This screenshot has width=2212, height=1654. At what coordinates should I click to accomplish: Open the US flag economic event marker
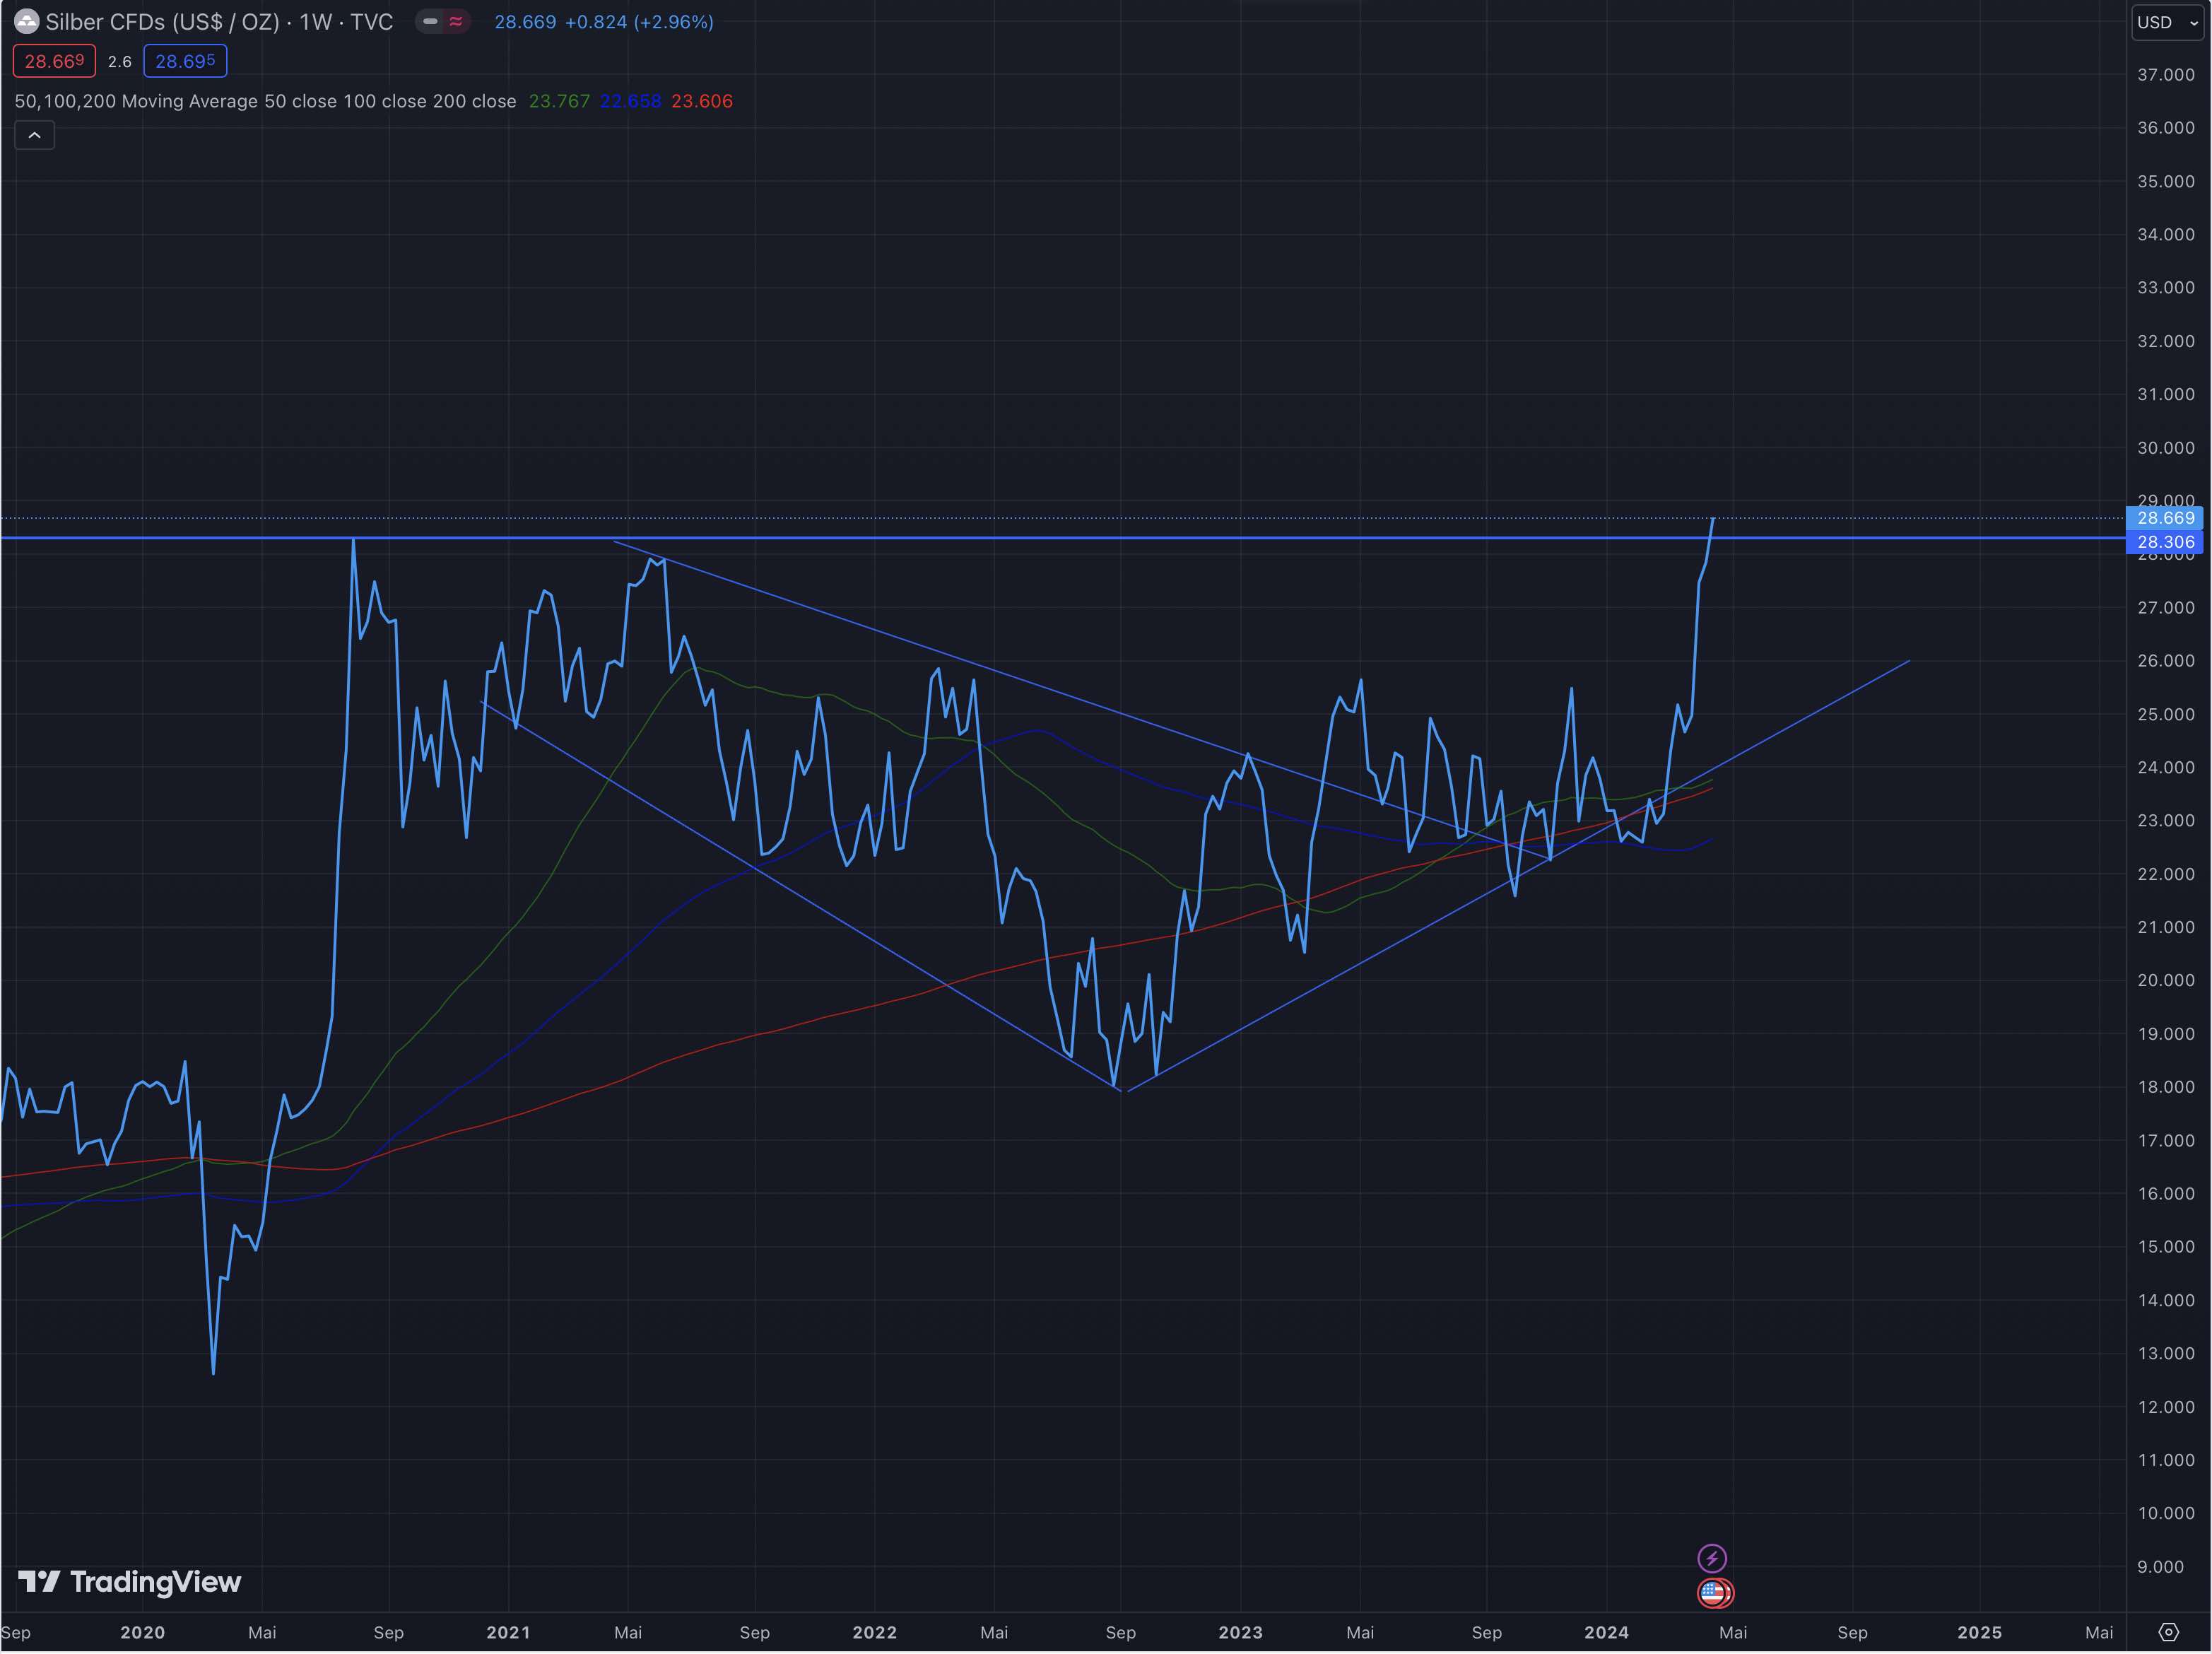1714,1592
